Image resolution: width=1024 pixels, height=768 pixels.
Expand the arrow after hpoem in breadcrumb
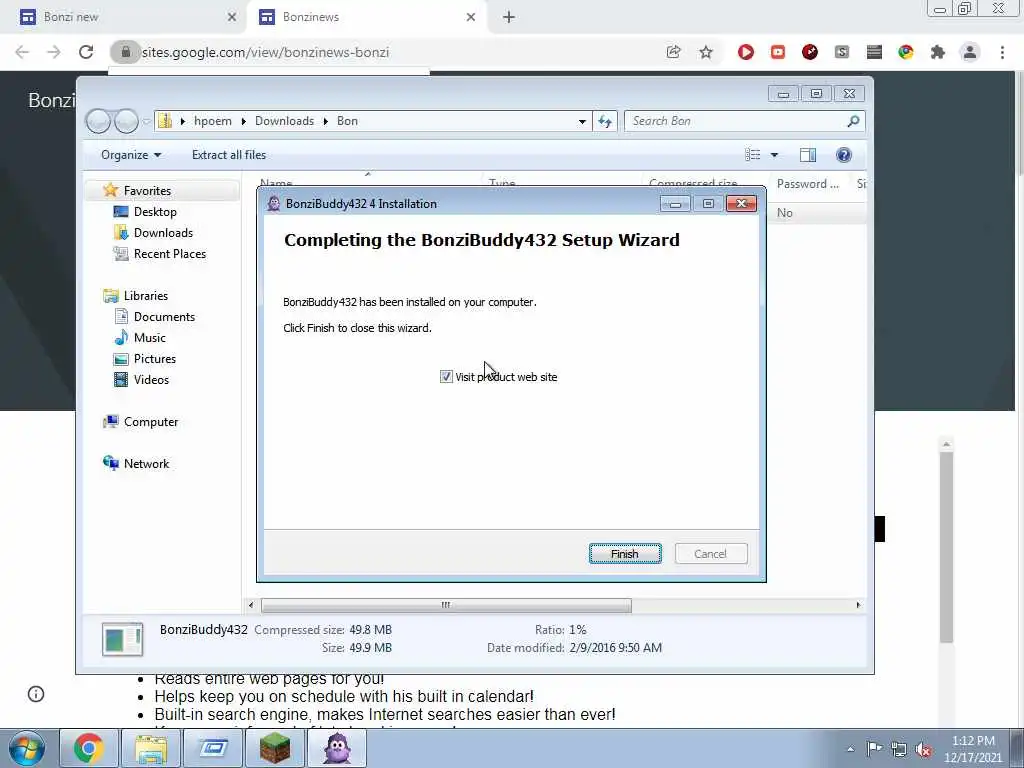pos(244,121)
